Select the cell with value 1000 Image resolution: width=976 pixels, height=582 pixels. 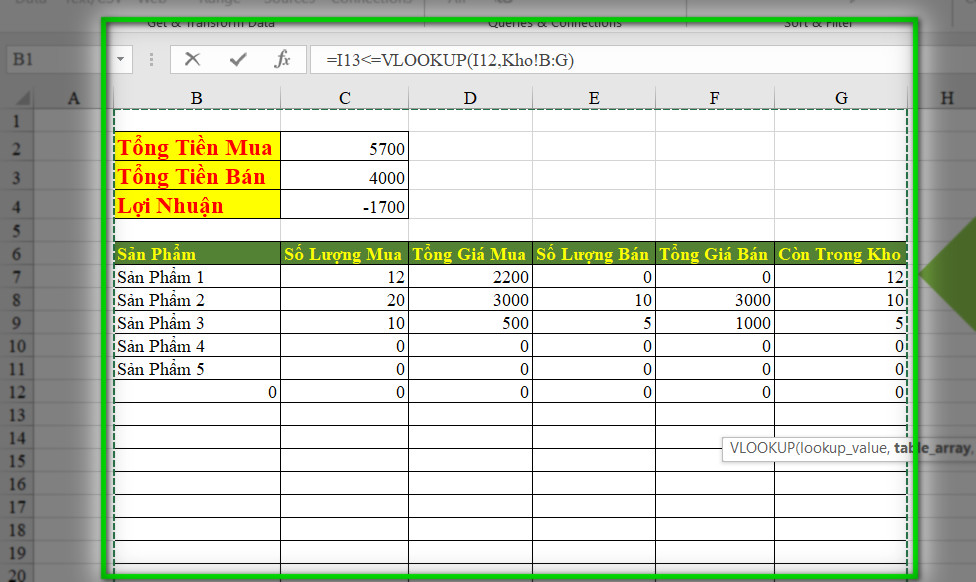715,322
